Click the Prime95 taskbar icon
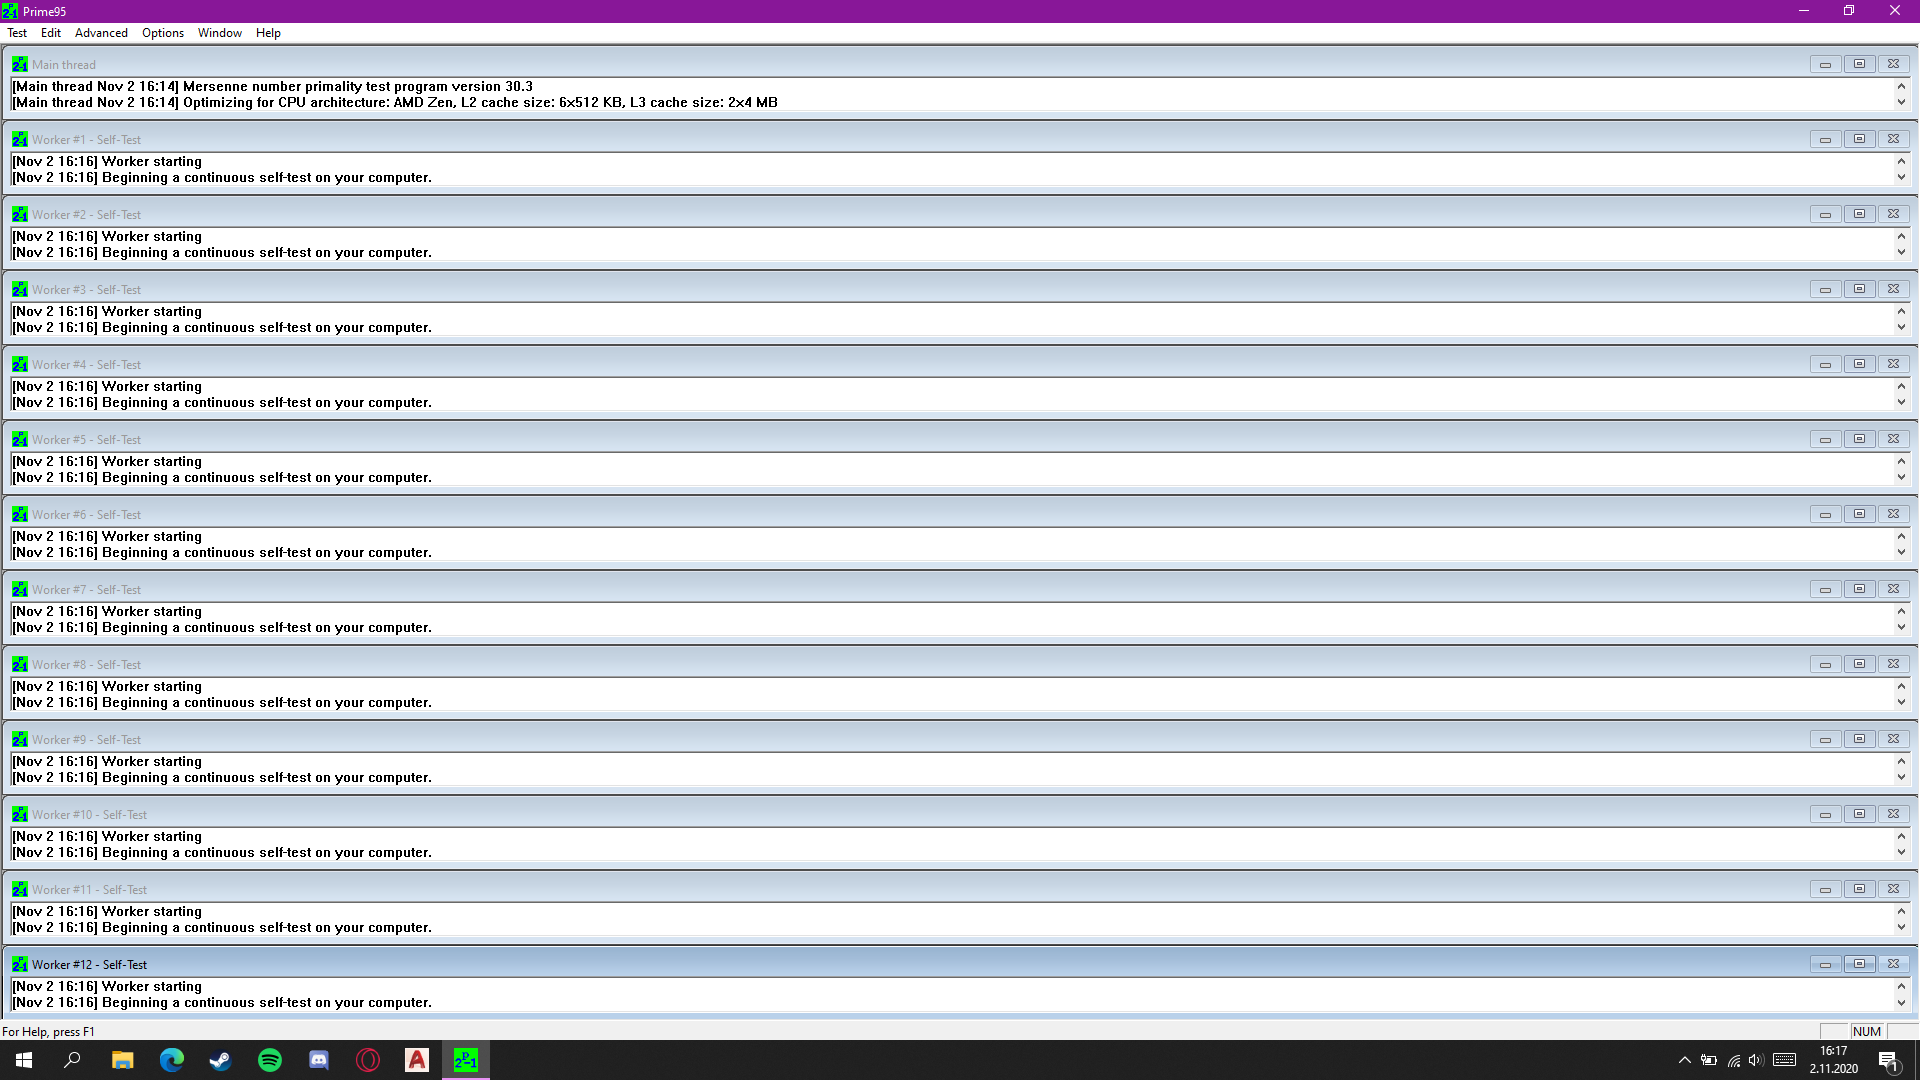Screen dimensions: 1920x1080 pyautogui.click(x=466, y=1060)
